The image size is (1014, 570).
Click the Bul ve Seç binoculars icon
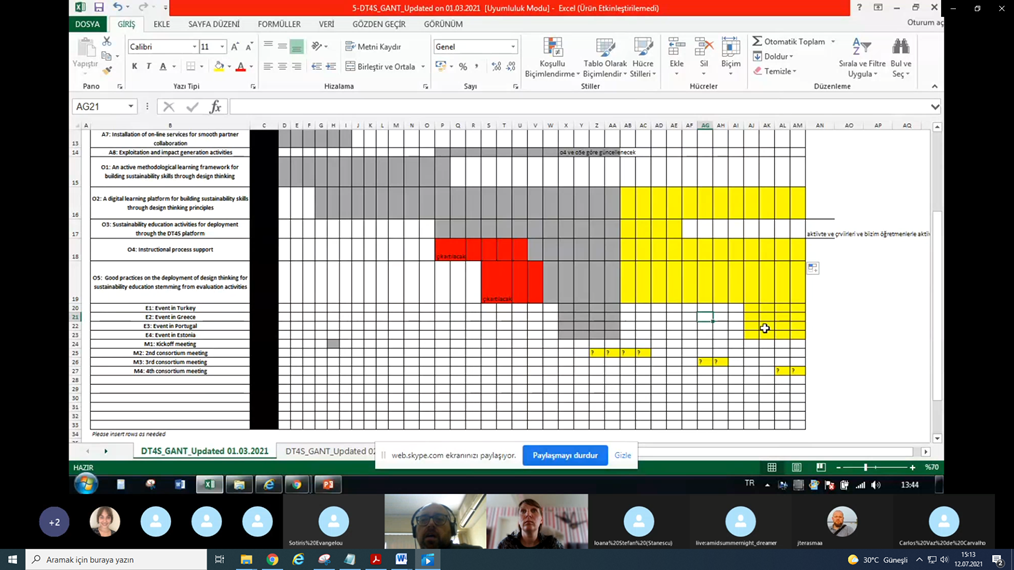point(901,59)
